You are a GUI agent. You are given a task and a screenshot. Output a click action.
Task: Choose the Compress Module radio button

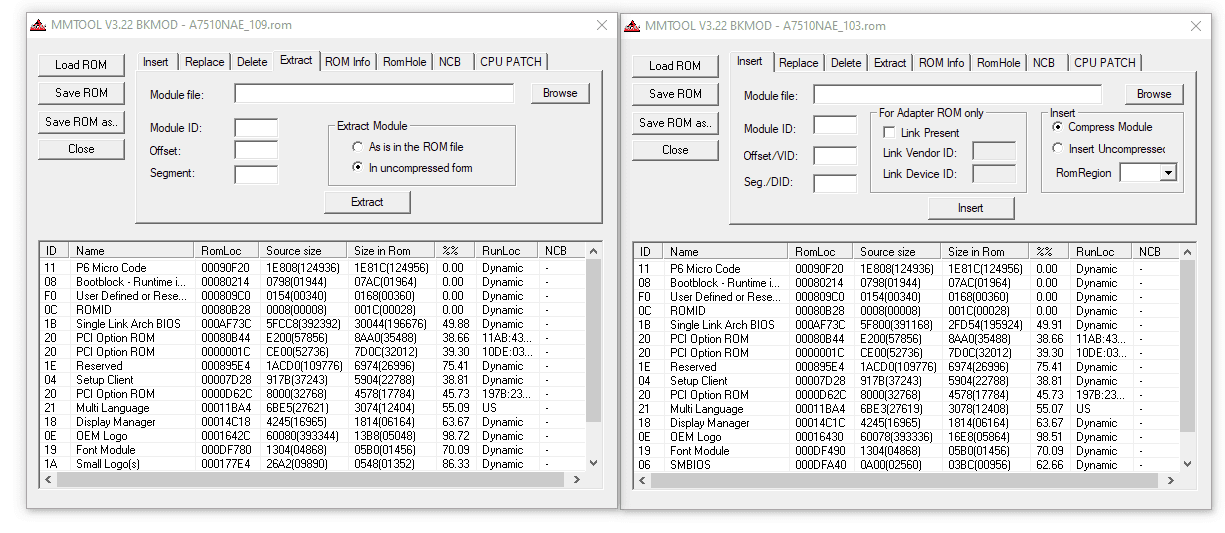coord(1058,127)
